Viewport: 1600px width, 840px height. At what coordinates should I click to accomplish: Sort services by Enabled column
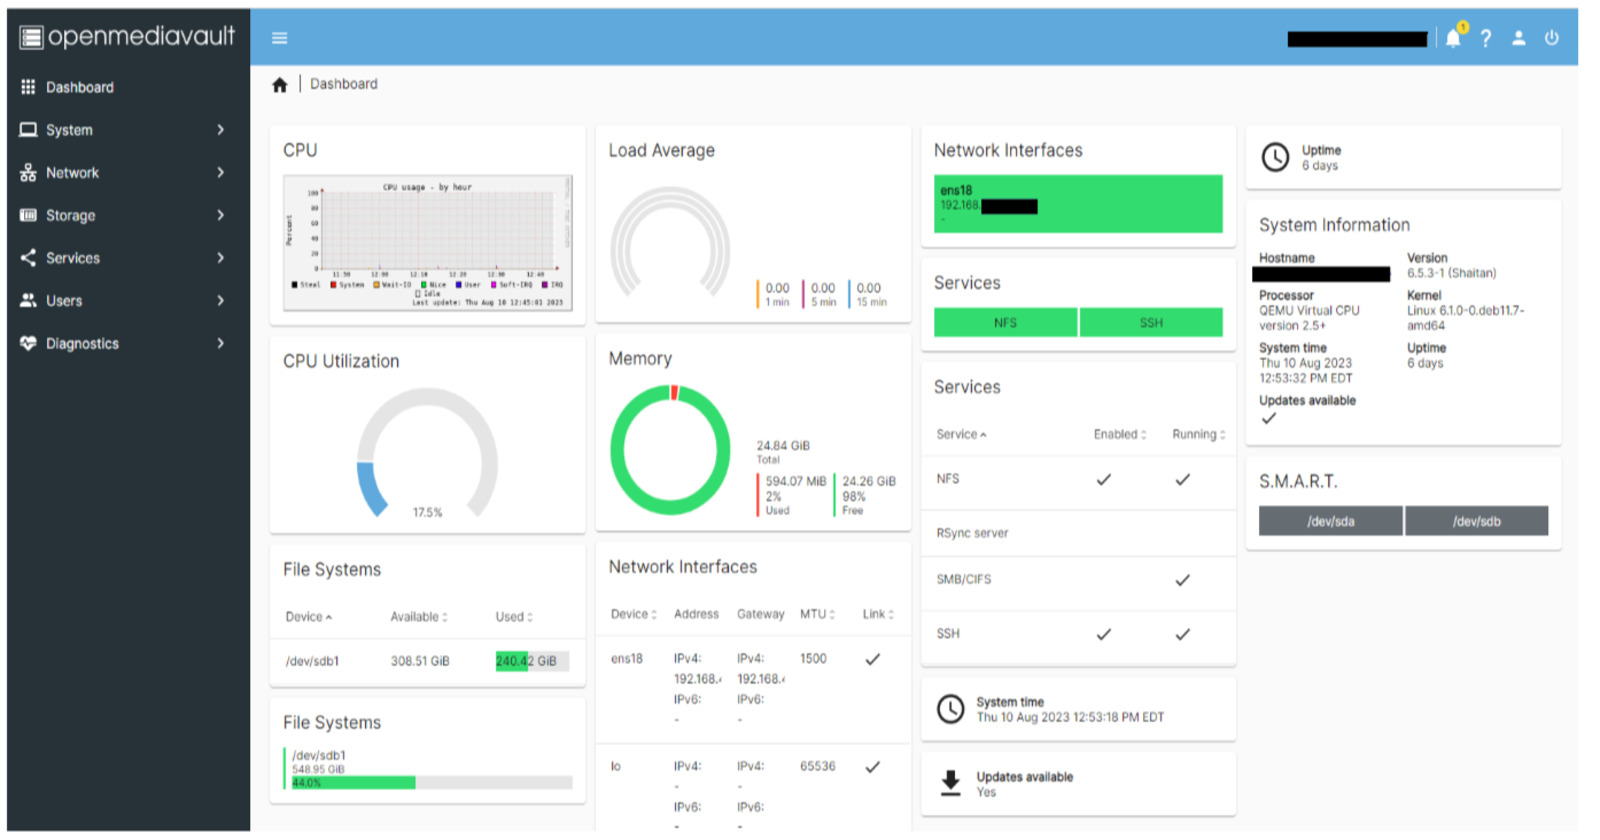[1120, 435]
